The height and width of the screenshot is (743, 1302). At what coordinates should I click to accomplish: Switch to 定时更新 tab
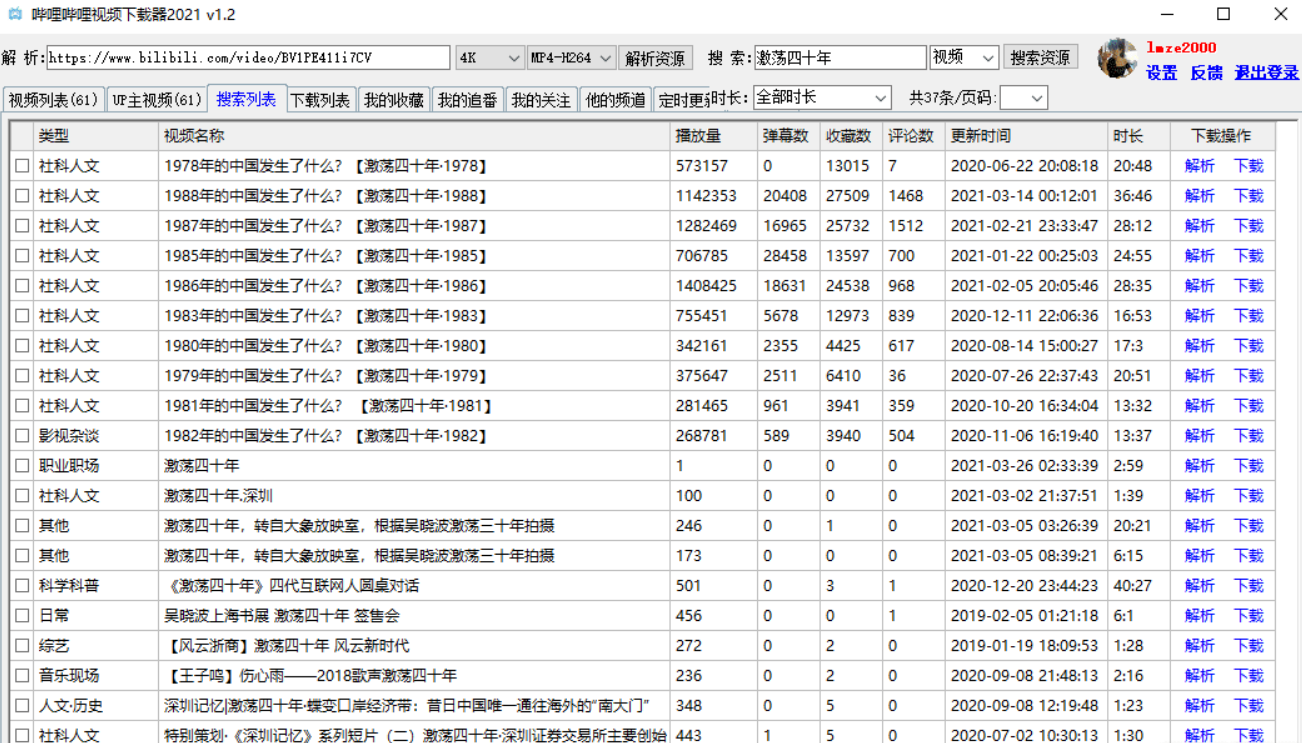682,100
